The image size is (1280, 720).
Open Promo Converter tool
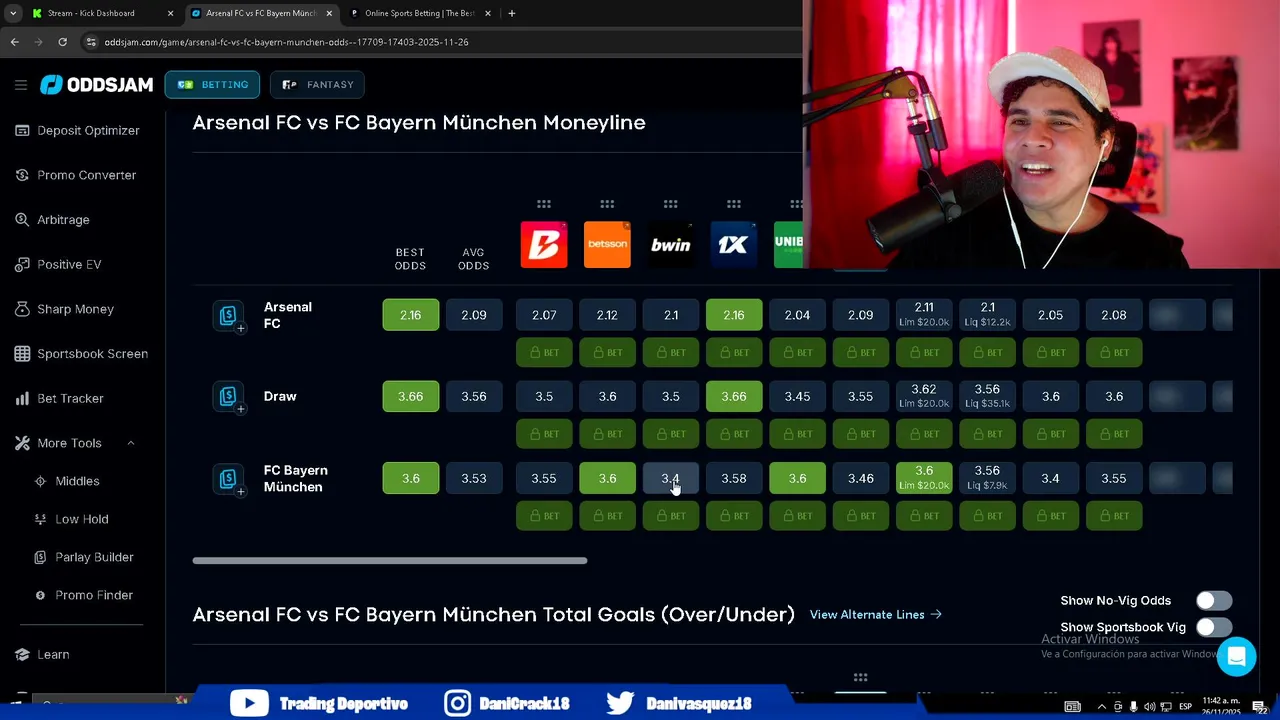[76, 175]
